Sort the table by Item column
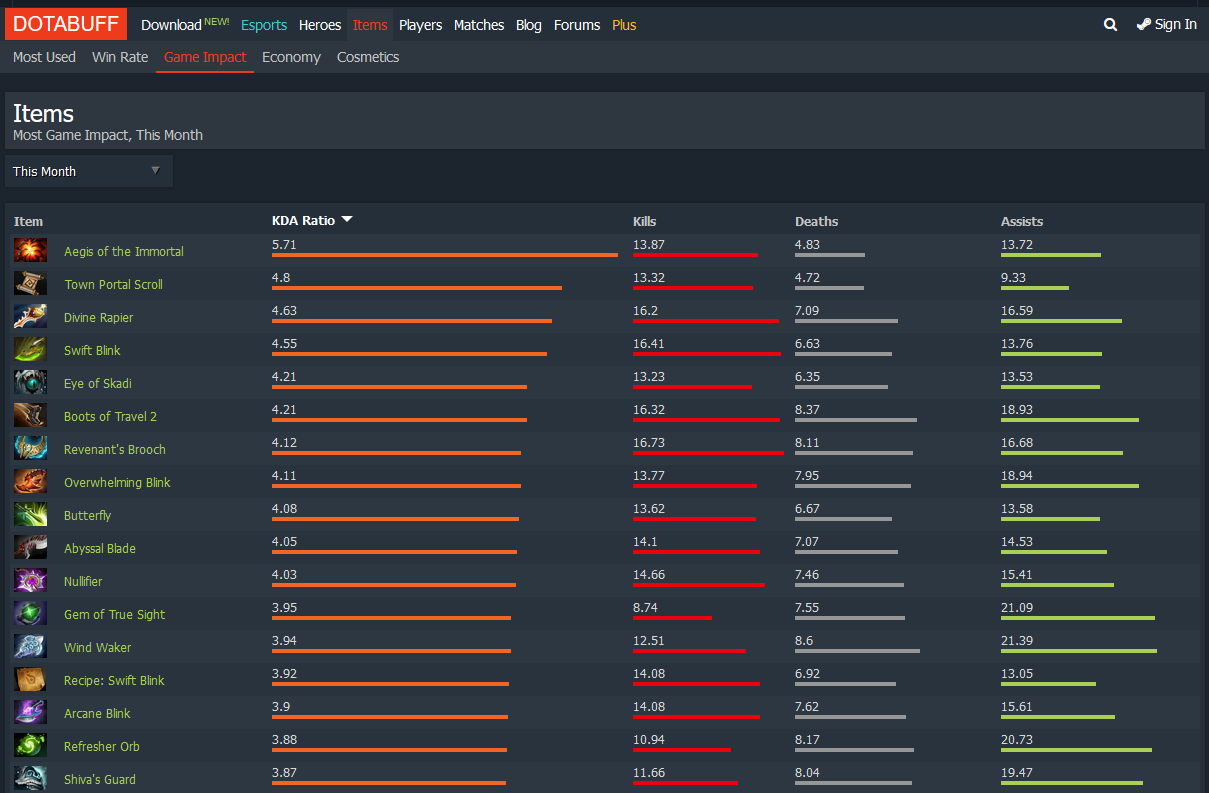The height and width of the screenshot is (793, 1209). point(29,221)
